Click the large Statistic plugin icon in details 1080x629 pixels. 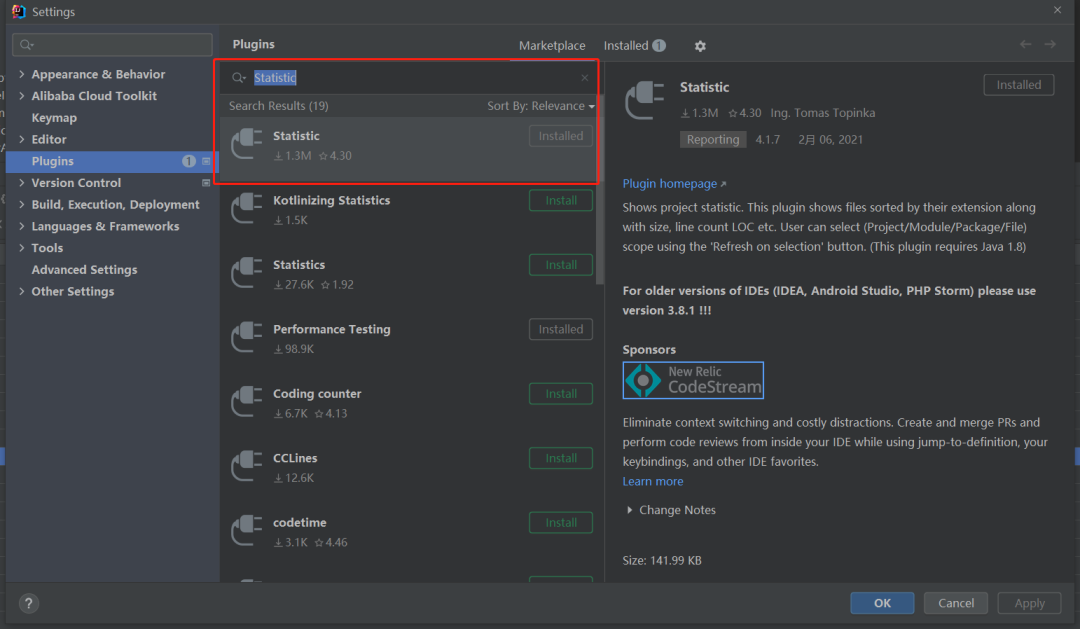645,101
